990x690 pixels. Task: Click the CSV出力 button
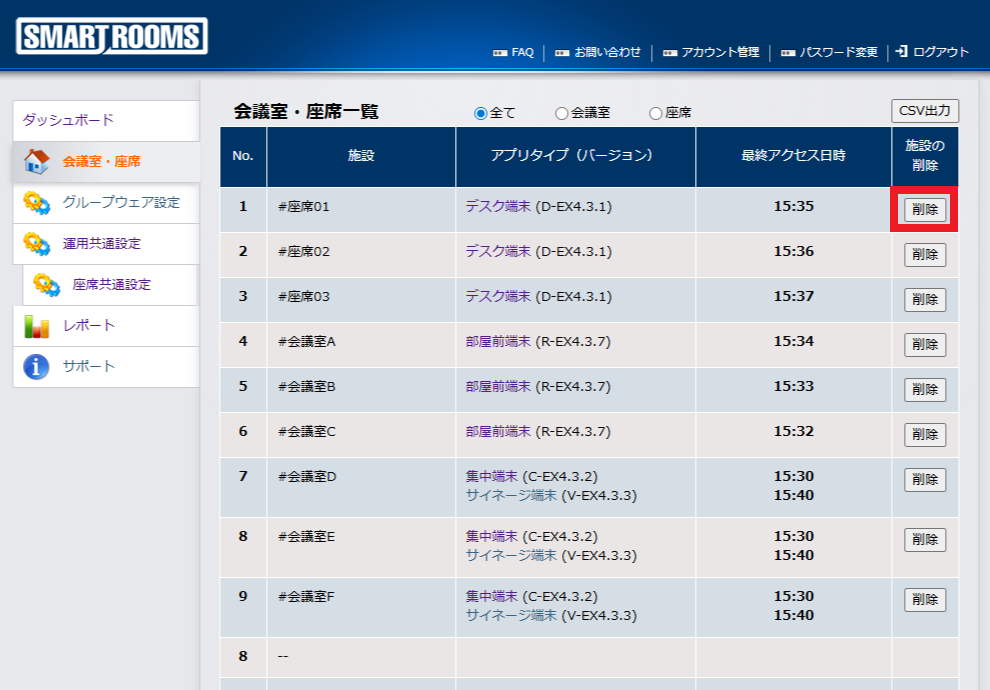[924, 111]
